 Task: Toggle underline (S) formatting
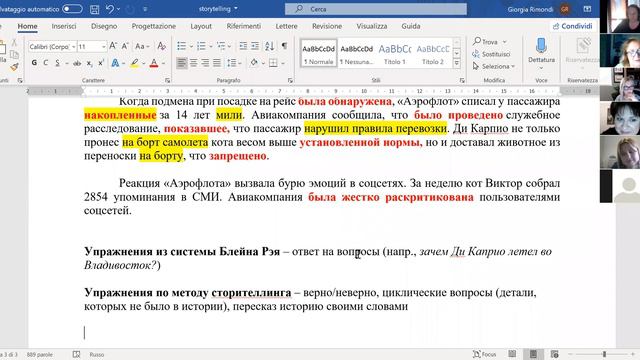(58, 63)
